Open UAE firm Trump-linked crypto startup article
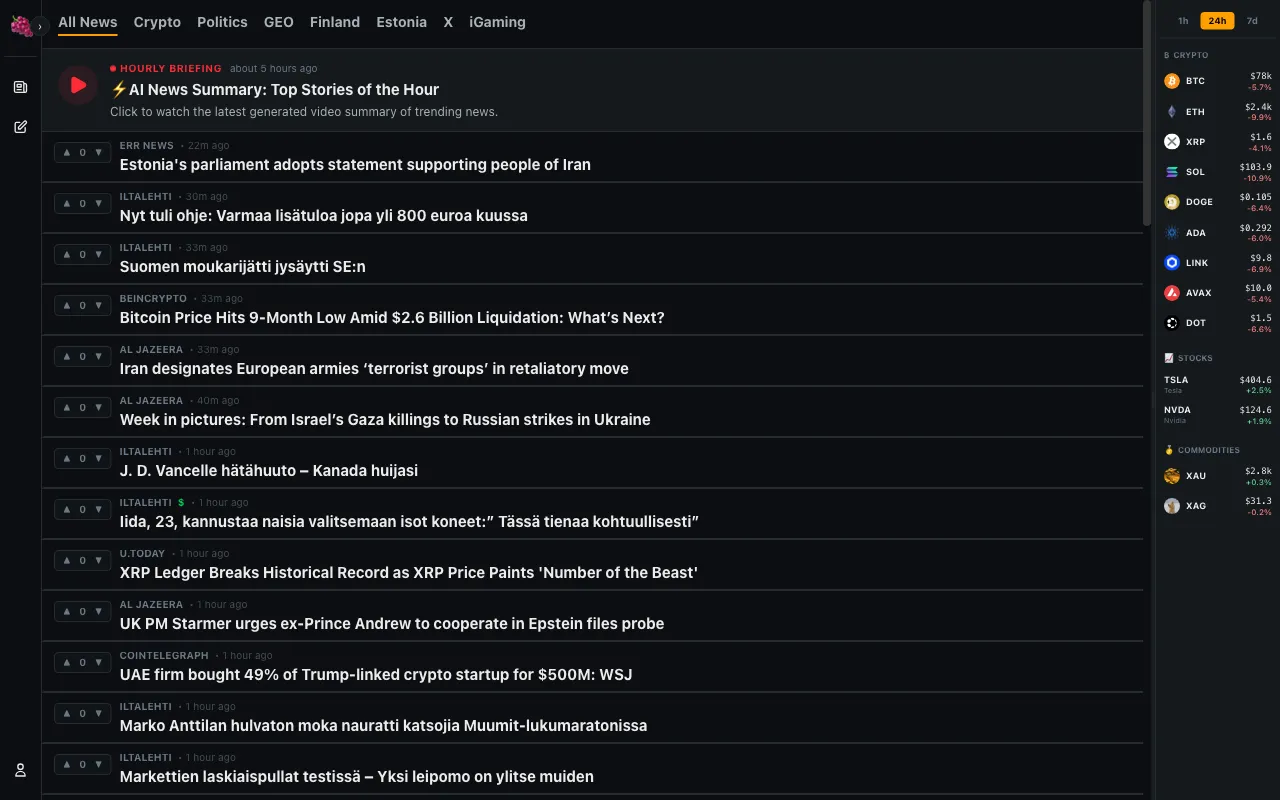The height and width of the screenshot is (800, 1280). (x=376, y=675)
